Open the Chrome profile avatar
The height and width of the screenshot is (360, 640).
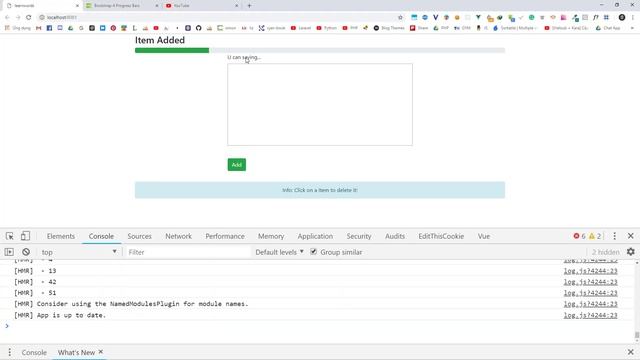tap(622, 17)
